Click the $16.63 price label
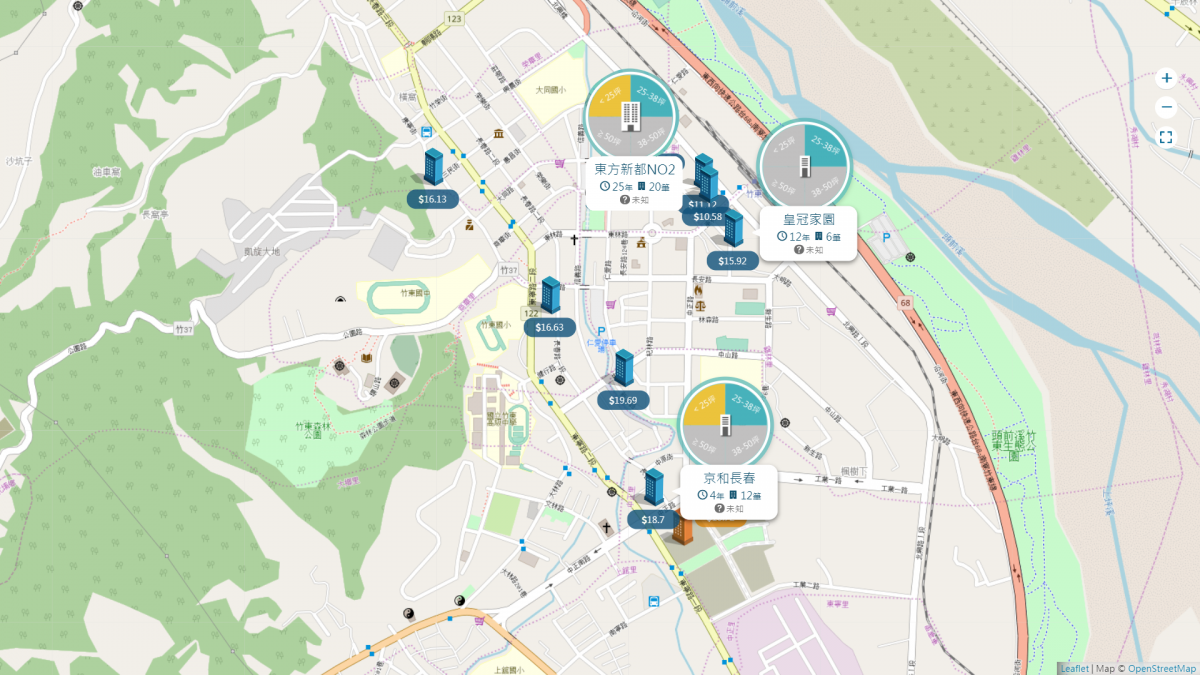 pos(550,327)
